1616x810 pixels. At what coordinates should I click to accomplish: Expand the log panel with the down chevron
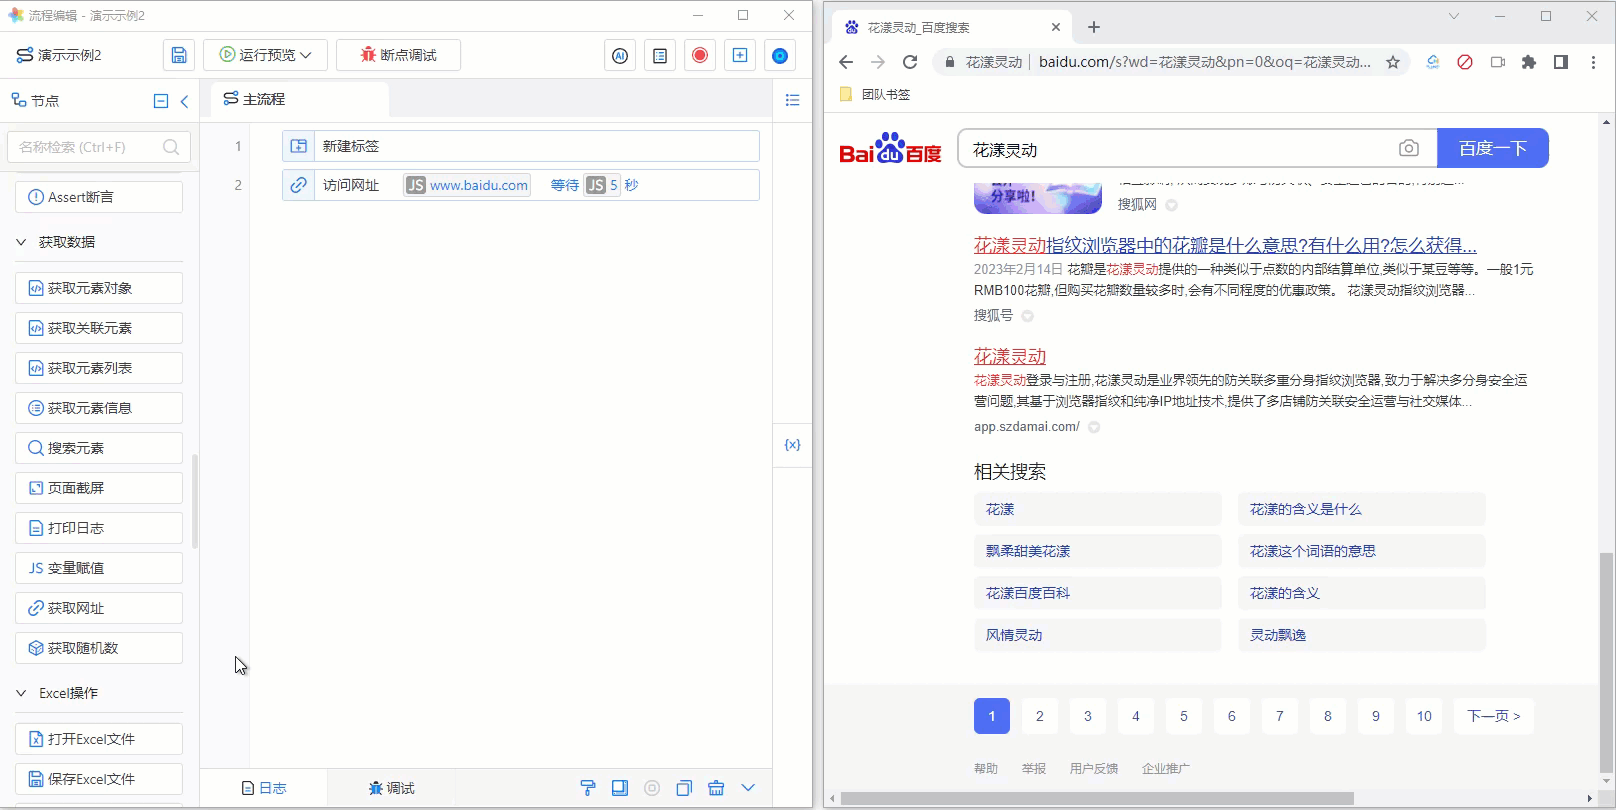[x=748, y=788]
